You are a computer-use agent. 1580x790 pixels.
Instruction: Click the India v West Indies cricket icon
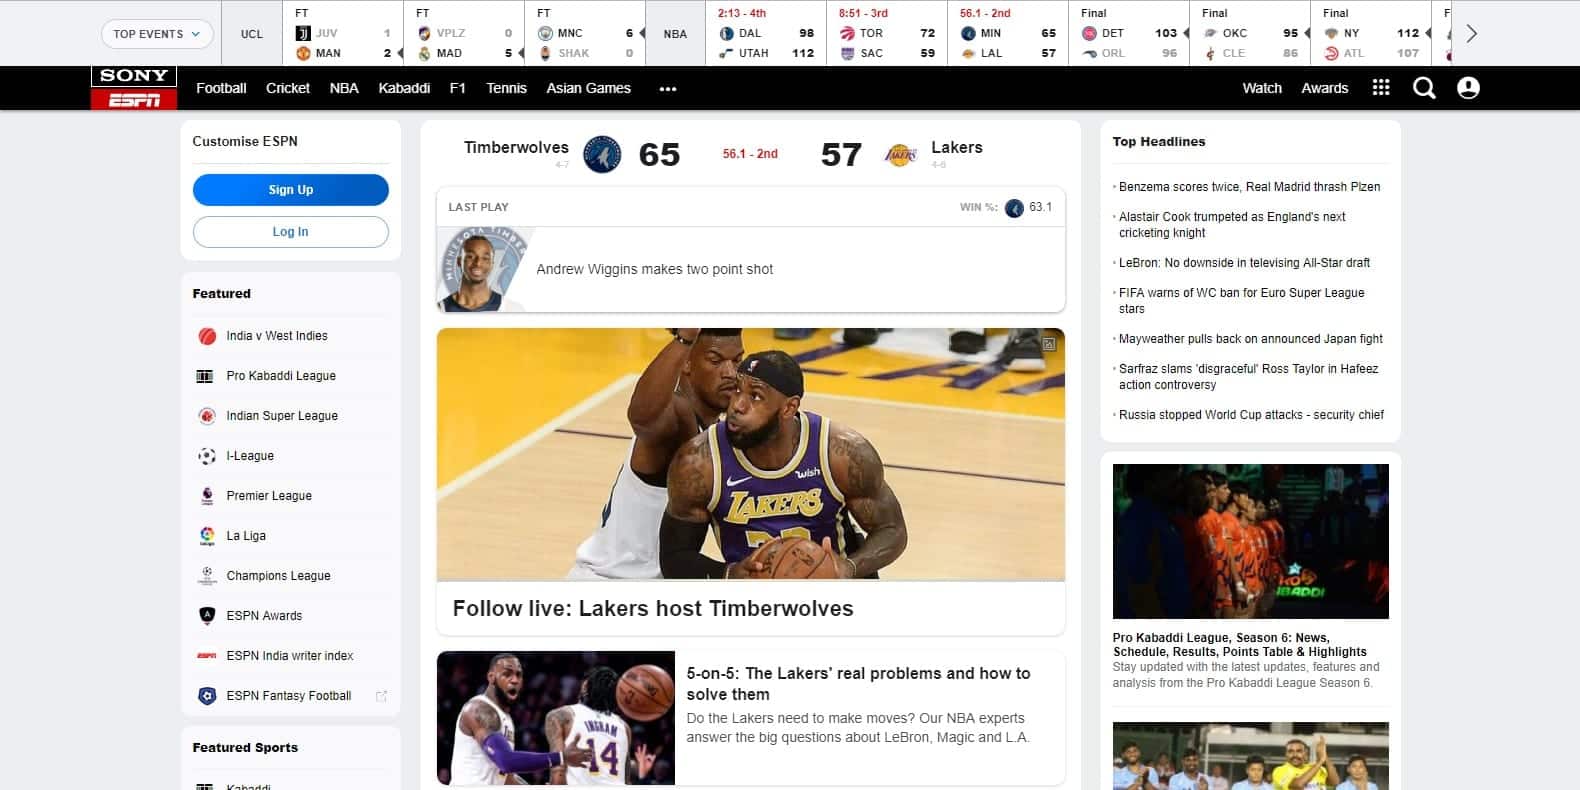click(x=207, y=336)
